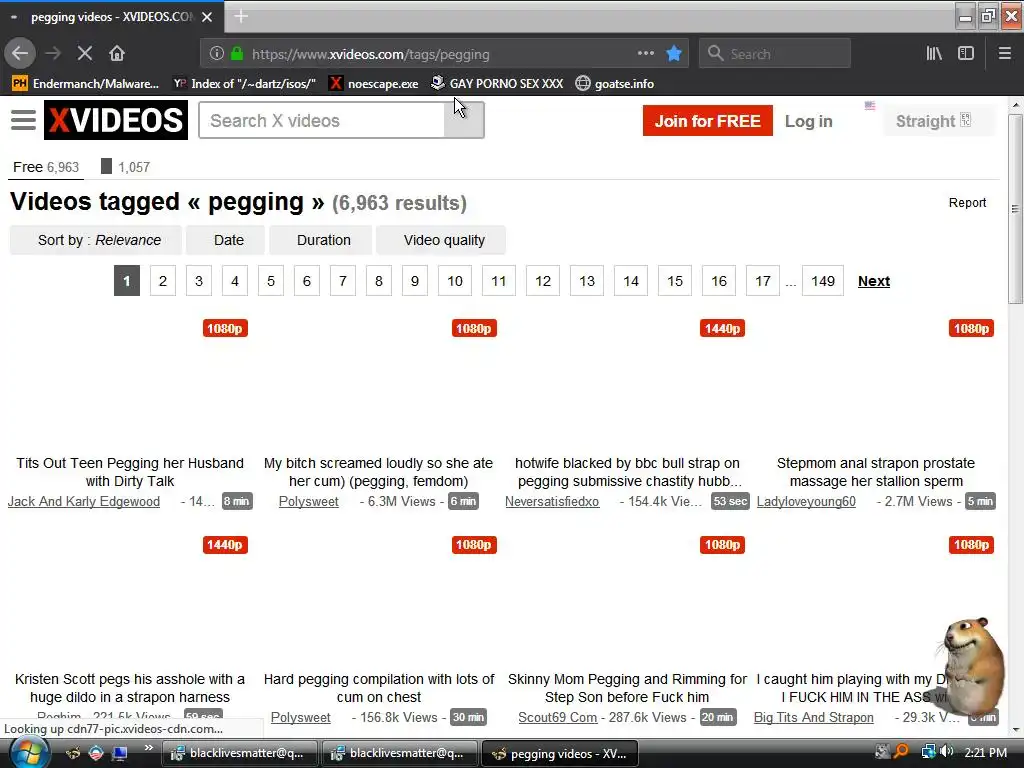Close the pegging videos tab
Viewport: 1024px width, 768px height.
(x=207, y=17)
